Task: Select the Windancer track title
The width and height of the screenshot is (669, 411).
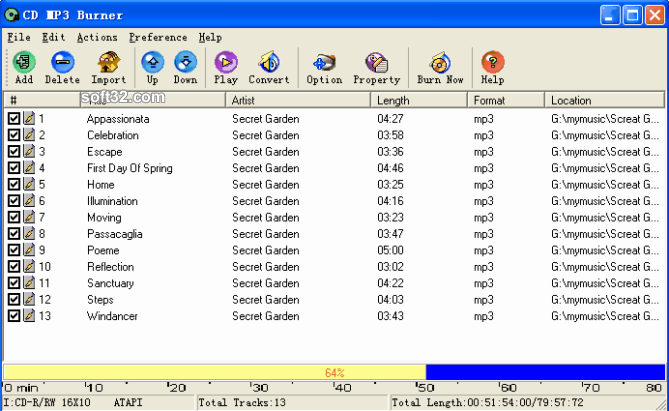Action: point(112,316)
